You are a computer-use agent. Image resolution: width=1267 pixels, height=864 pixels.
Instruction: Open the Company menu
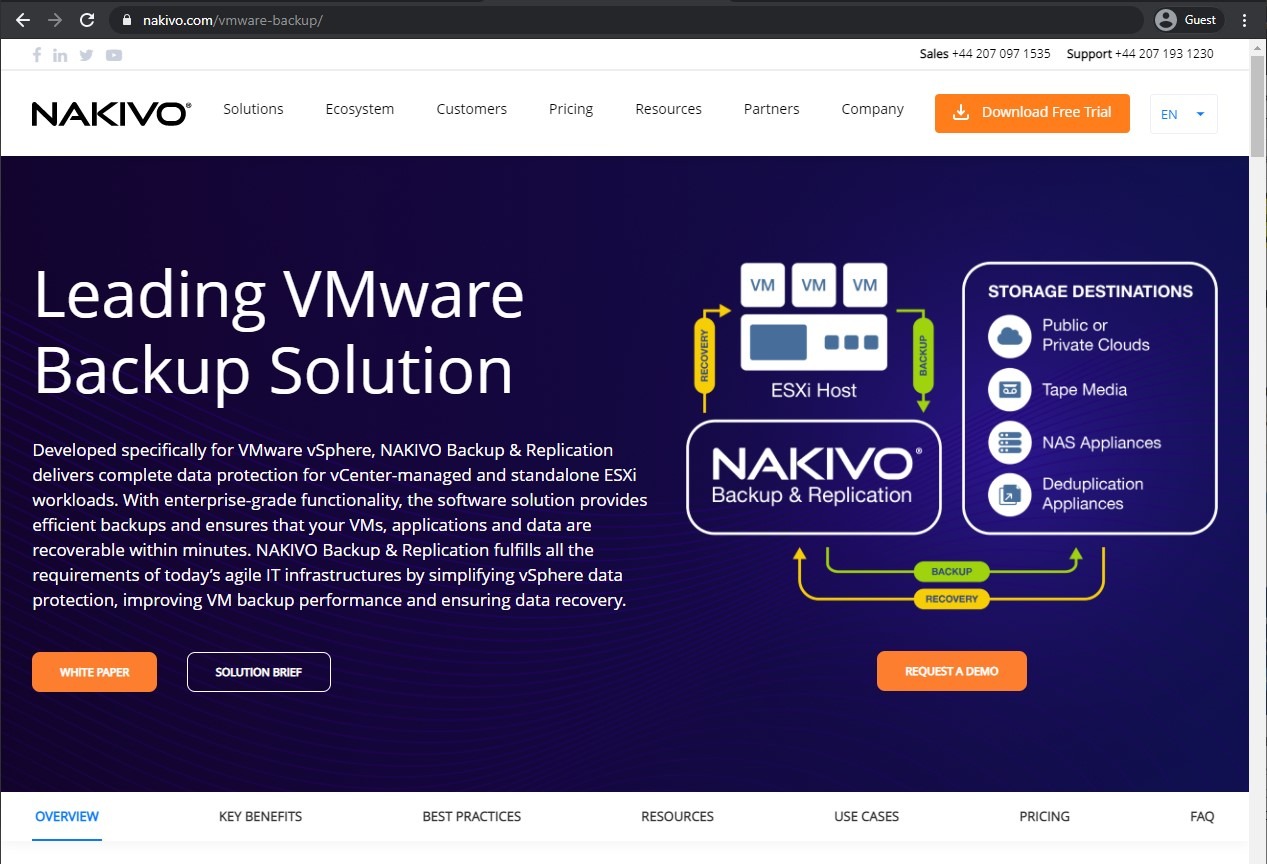[x=873, y=109]
